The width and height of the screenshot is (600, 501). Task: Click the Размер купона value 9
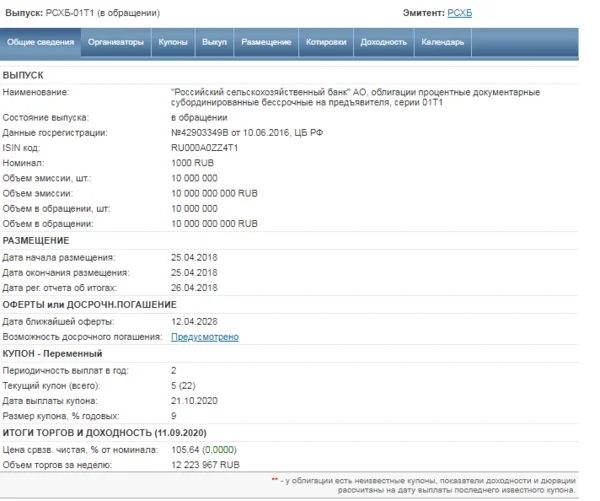[174, 416]
